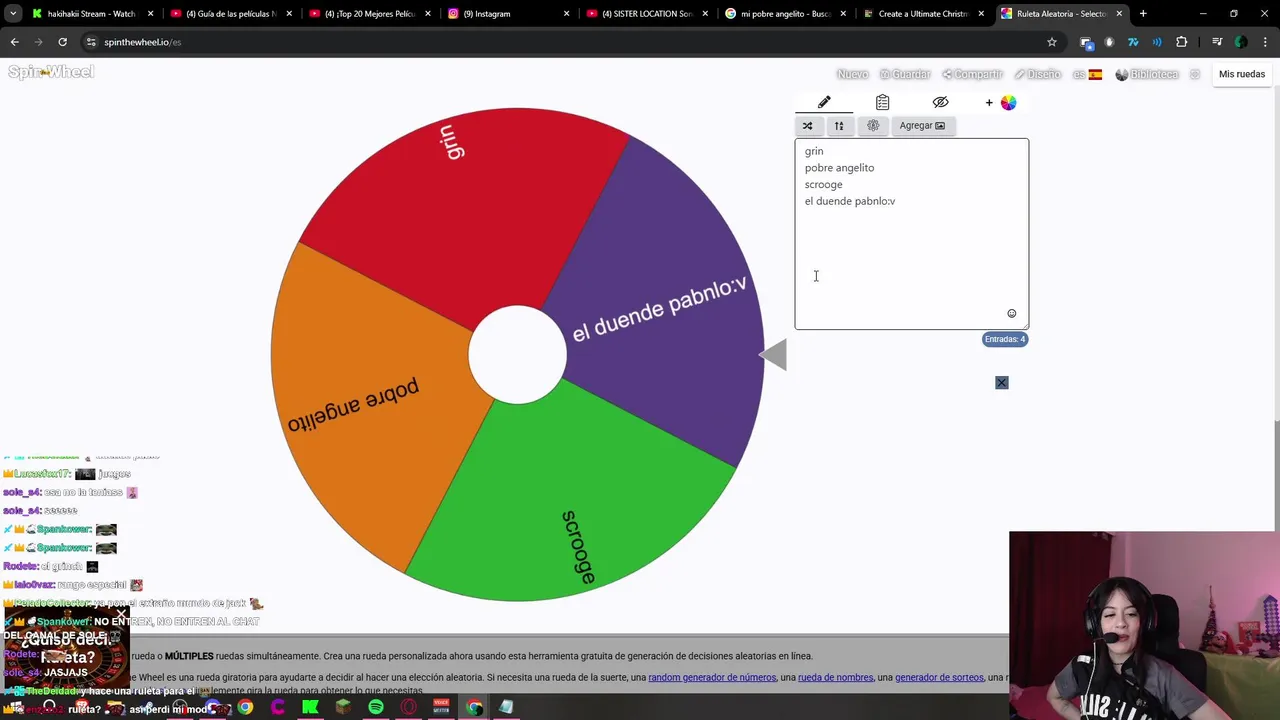Open Minecraft block icon in taskbar
Image resolution: width=1280 pixels, height=720 pixels.
tap(343, 707)
